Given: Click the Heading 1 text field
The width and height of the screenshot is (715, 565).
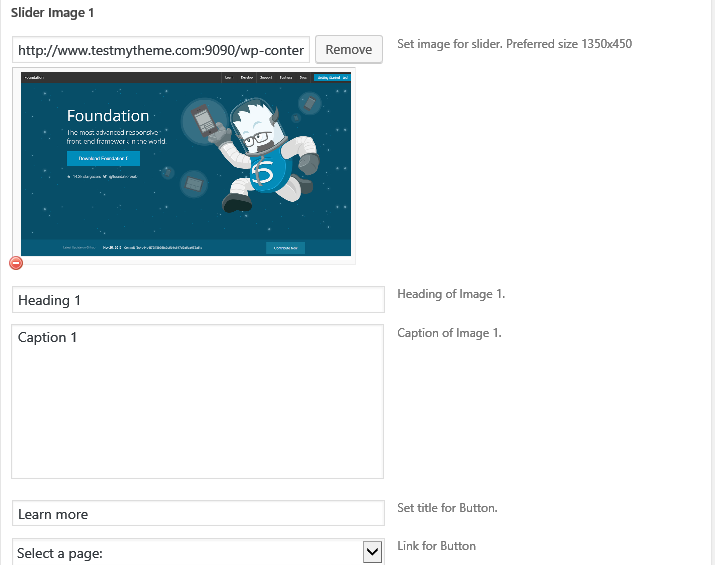Looking at the screenshot, I should (x=198, y=300).
